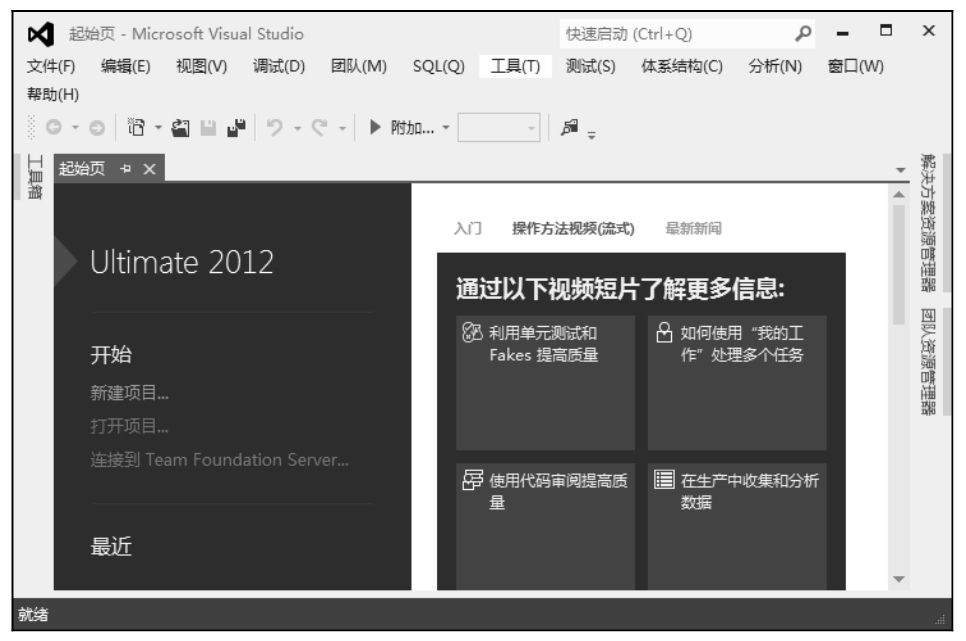Open the Redo history dropdown arrow
Screen dimensions: 966x641
tap(342, 128)
